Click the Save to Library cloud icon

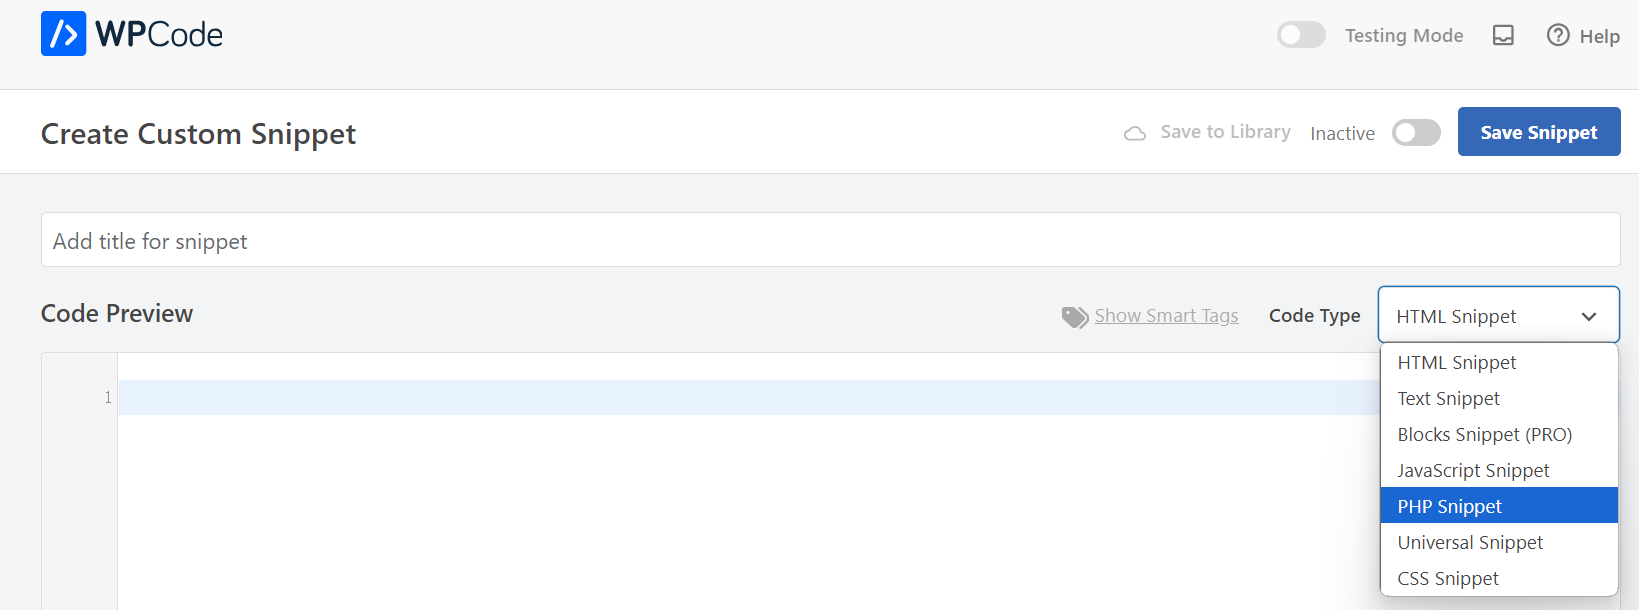click(1135, 133)
